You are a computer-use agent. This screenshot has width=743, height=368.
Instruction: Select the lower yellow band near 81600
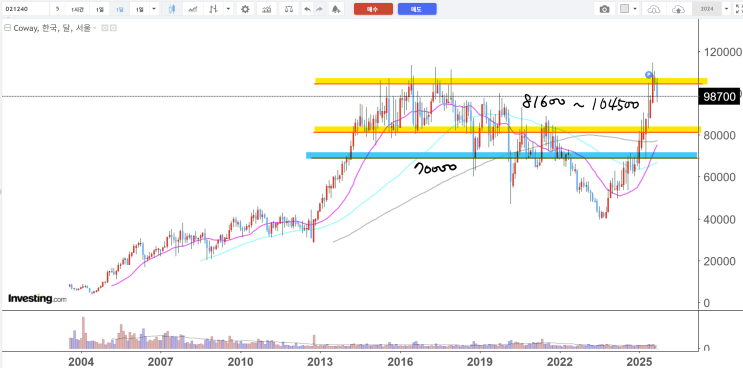507,129
